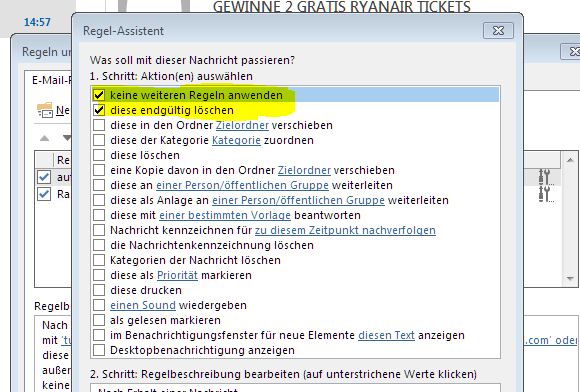The height and width of the screenshot is (392, 580).
Task: Click '1. Schritt: Aktion(en) auswählen' label
Action: click(x=171, y=76)
